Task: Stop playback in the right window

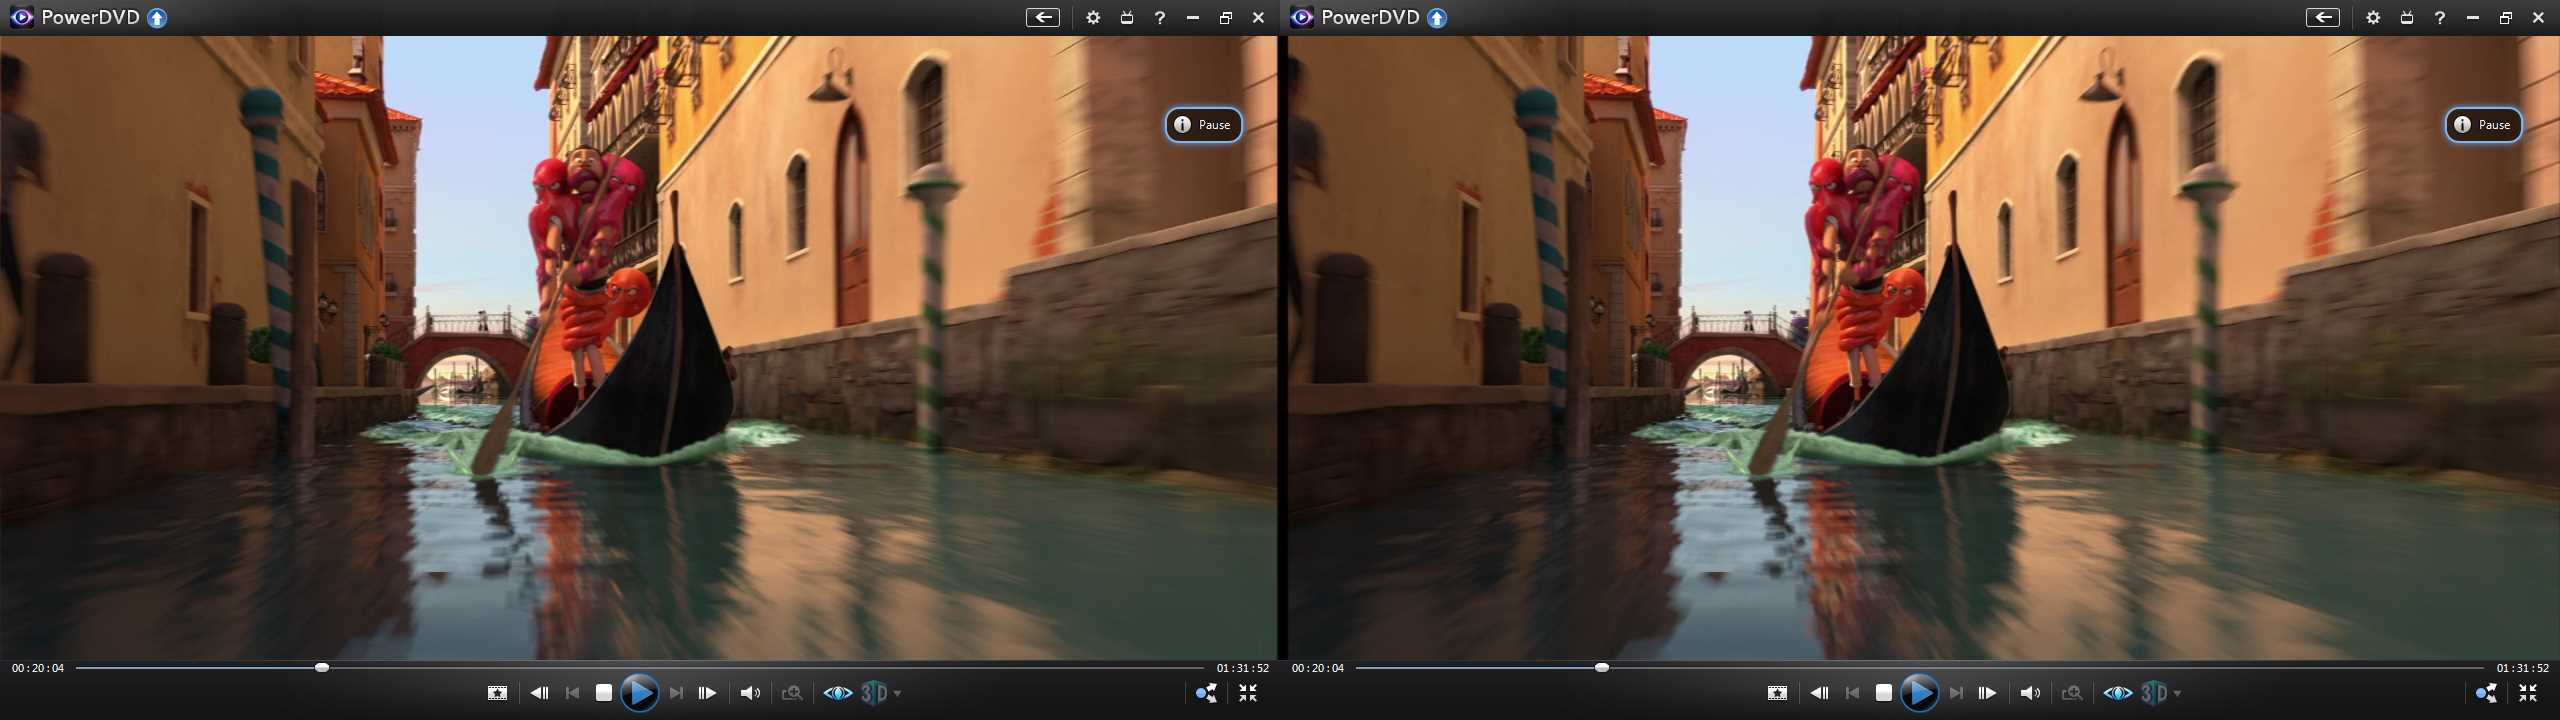Action: (x=1883, y=693)
